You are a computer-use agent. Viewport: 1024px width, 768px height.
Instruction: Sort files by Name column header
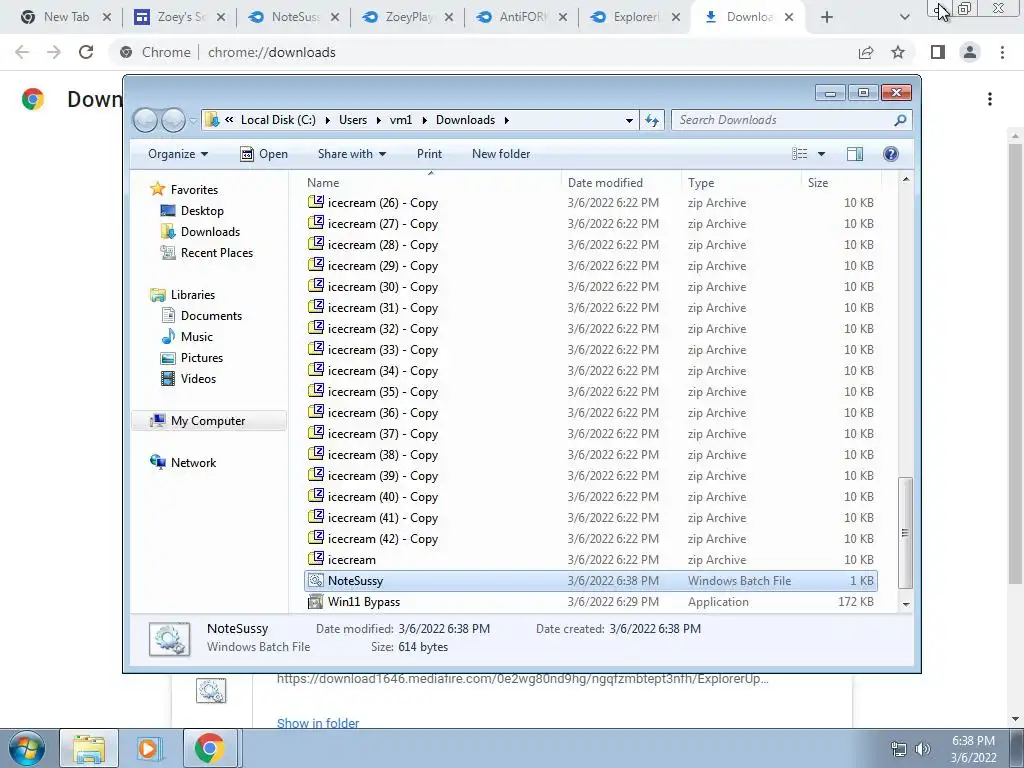tap(431, 183)
